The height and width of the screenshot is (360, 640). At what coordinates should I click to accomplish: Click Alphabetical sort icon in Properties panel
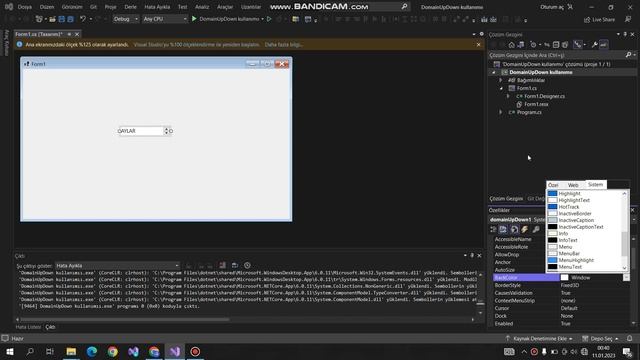click(503, 229)
